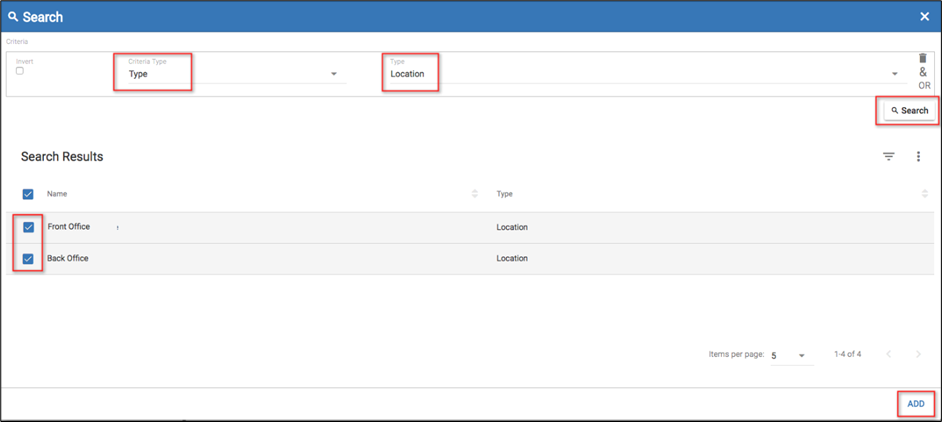
Task: Sort by Name column sort arrows
Action: coord(475,194)
